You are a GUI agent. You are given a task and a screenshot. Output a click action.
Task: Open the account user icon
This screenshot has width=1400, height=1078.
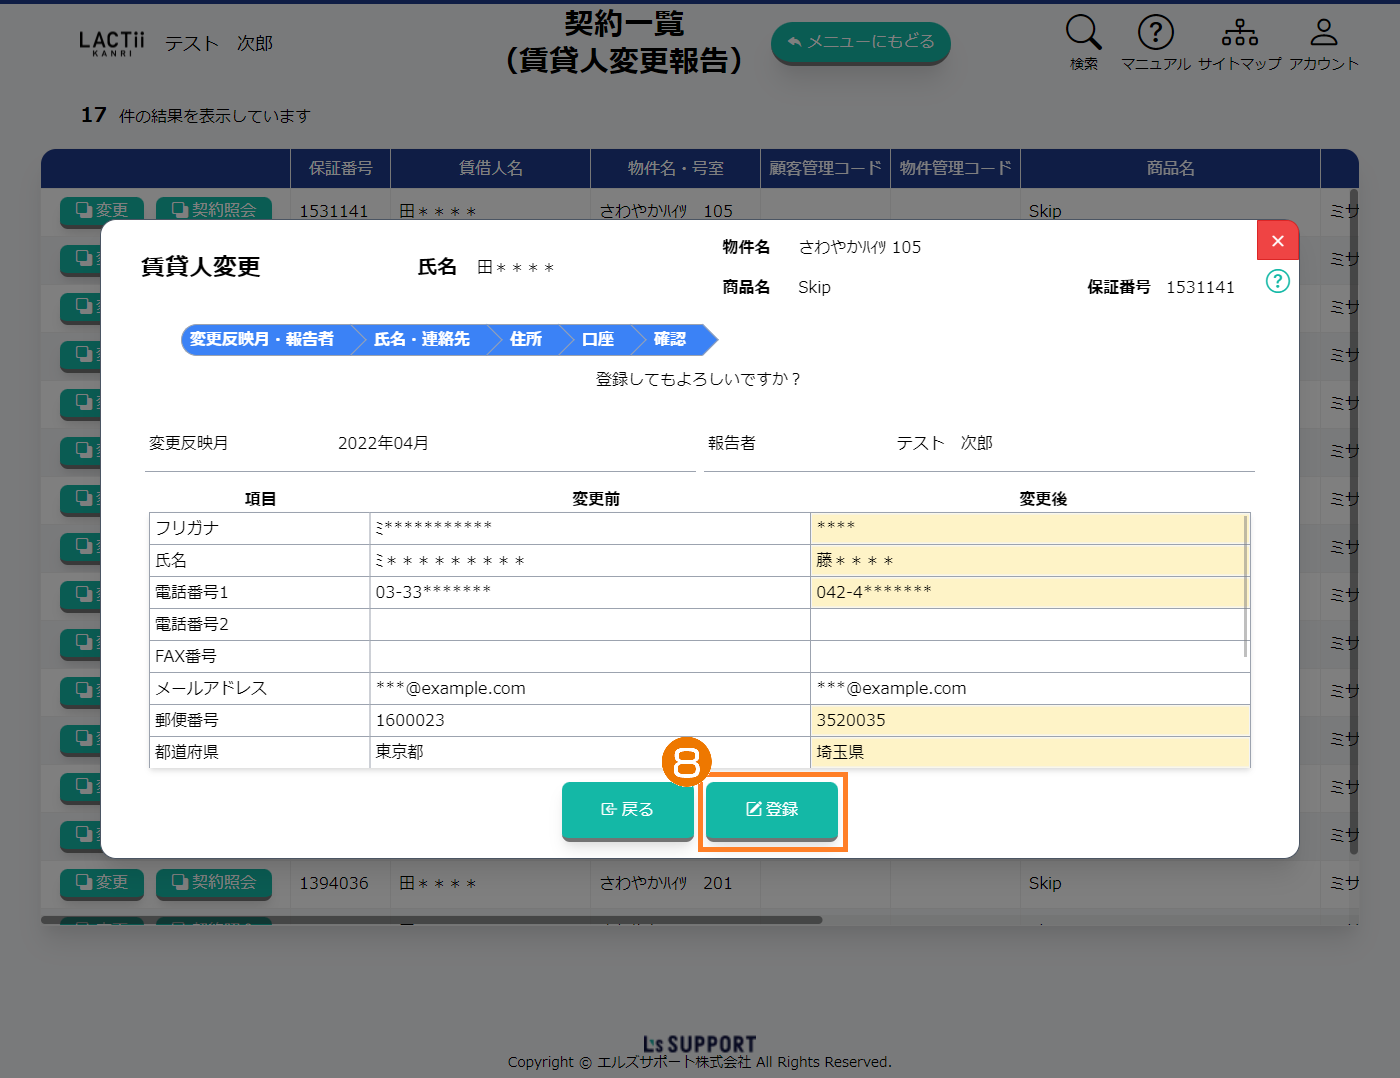1323,33
